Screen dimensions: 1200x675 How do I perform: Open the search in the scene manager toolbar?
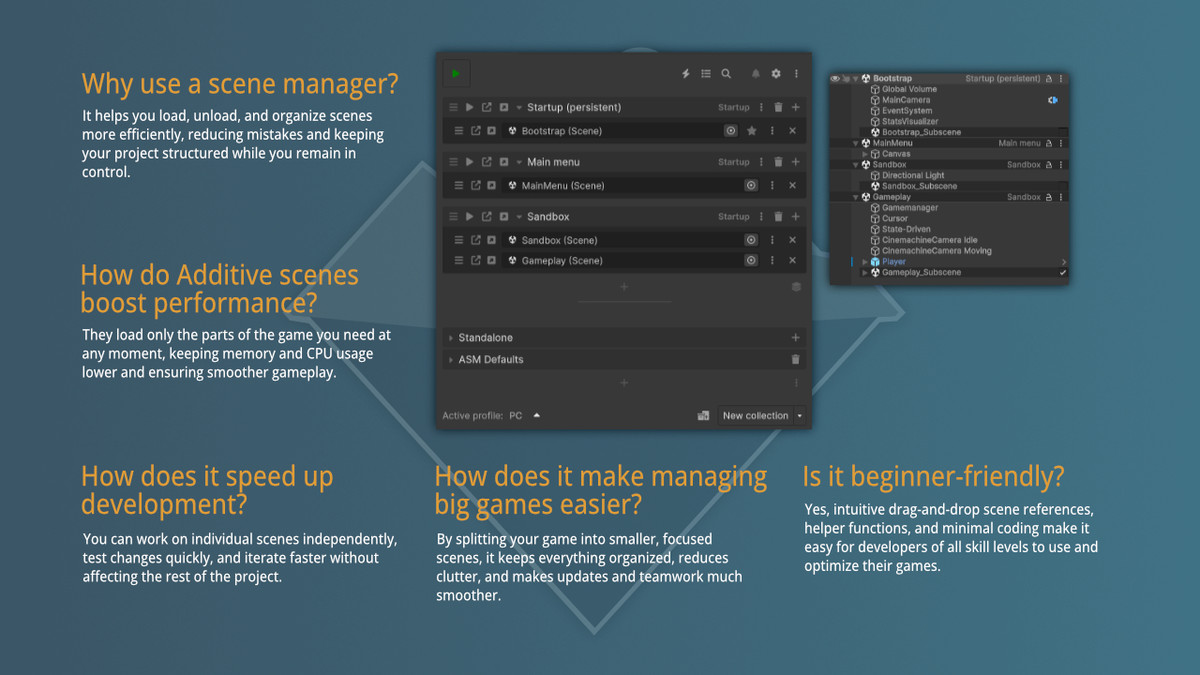pos(726,75)
